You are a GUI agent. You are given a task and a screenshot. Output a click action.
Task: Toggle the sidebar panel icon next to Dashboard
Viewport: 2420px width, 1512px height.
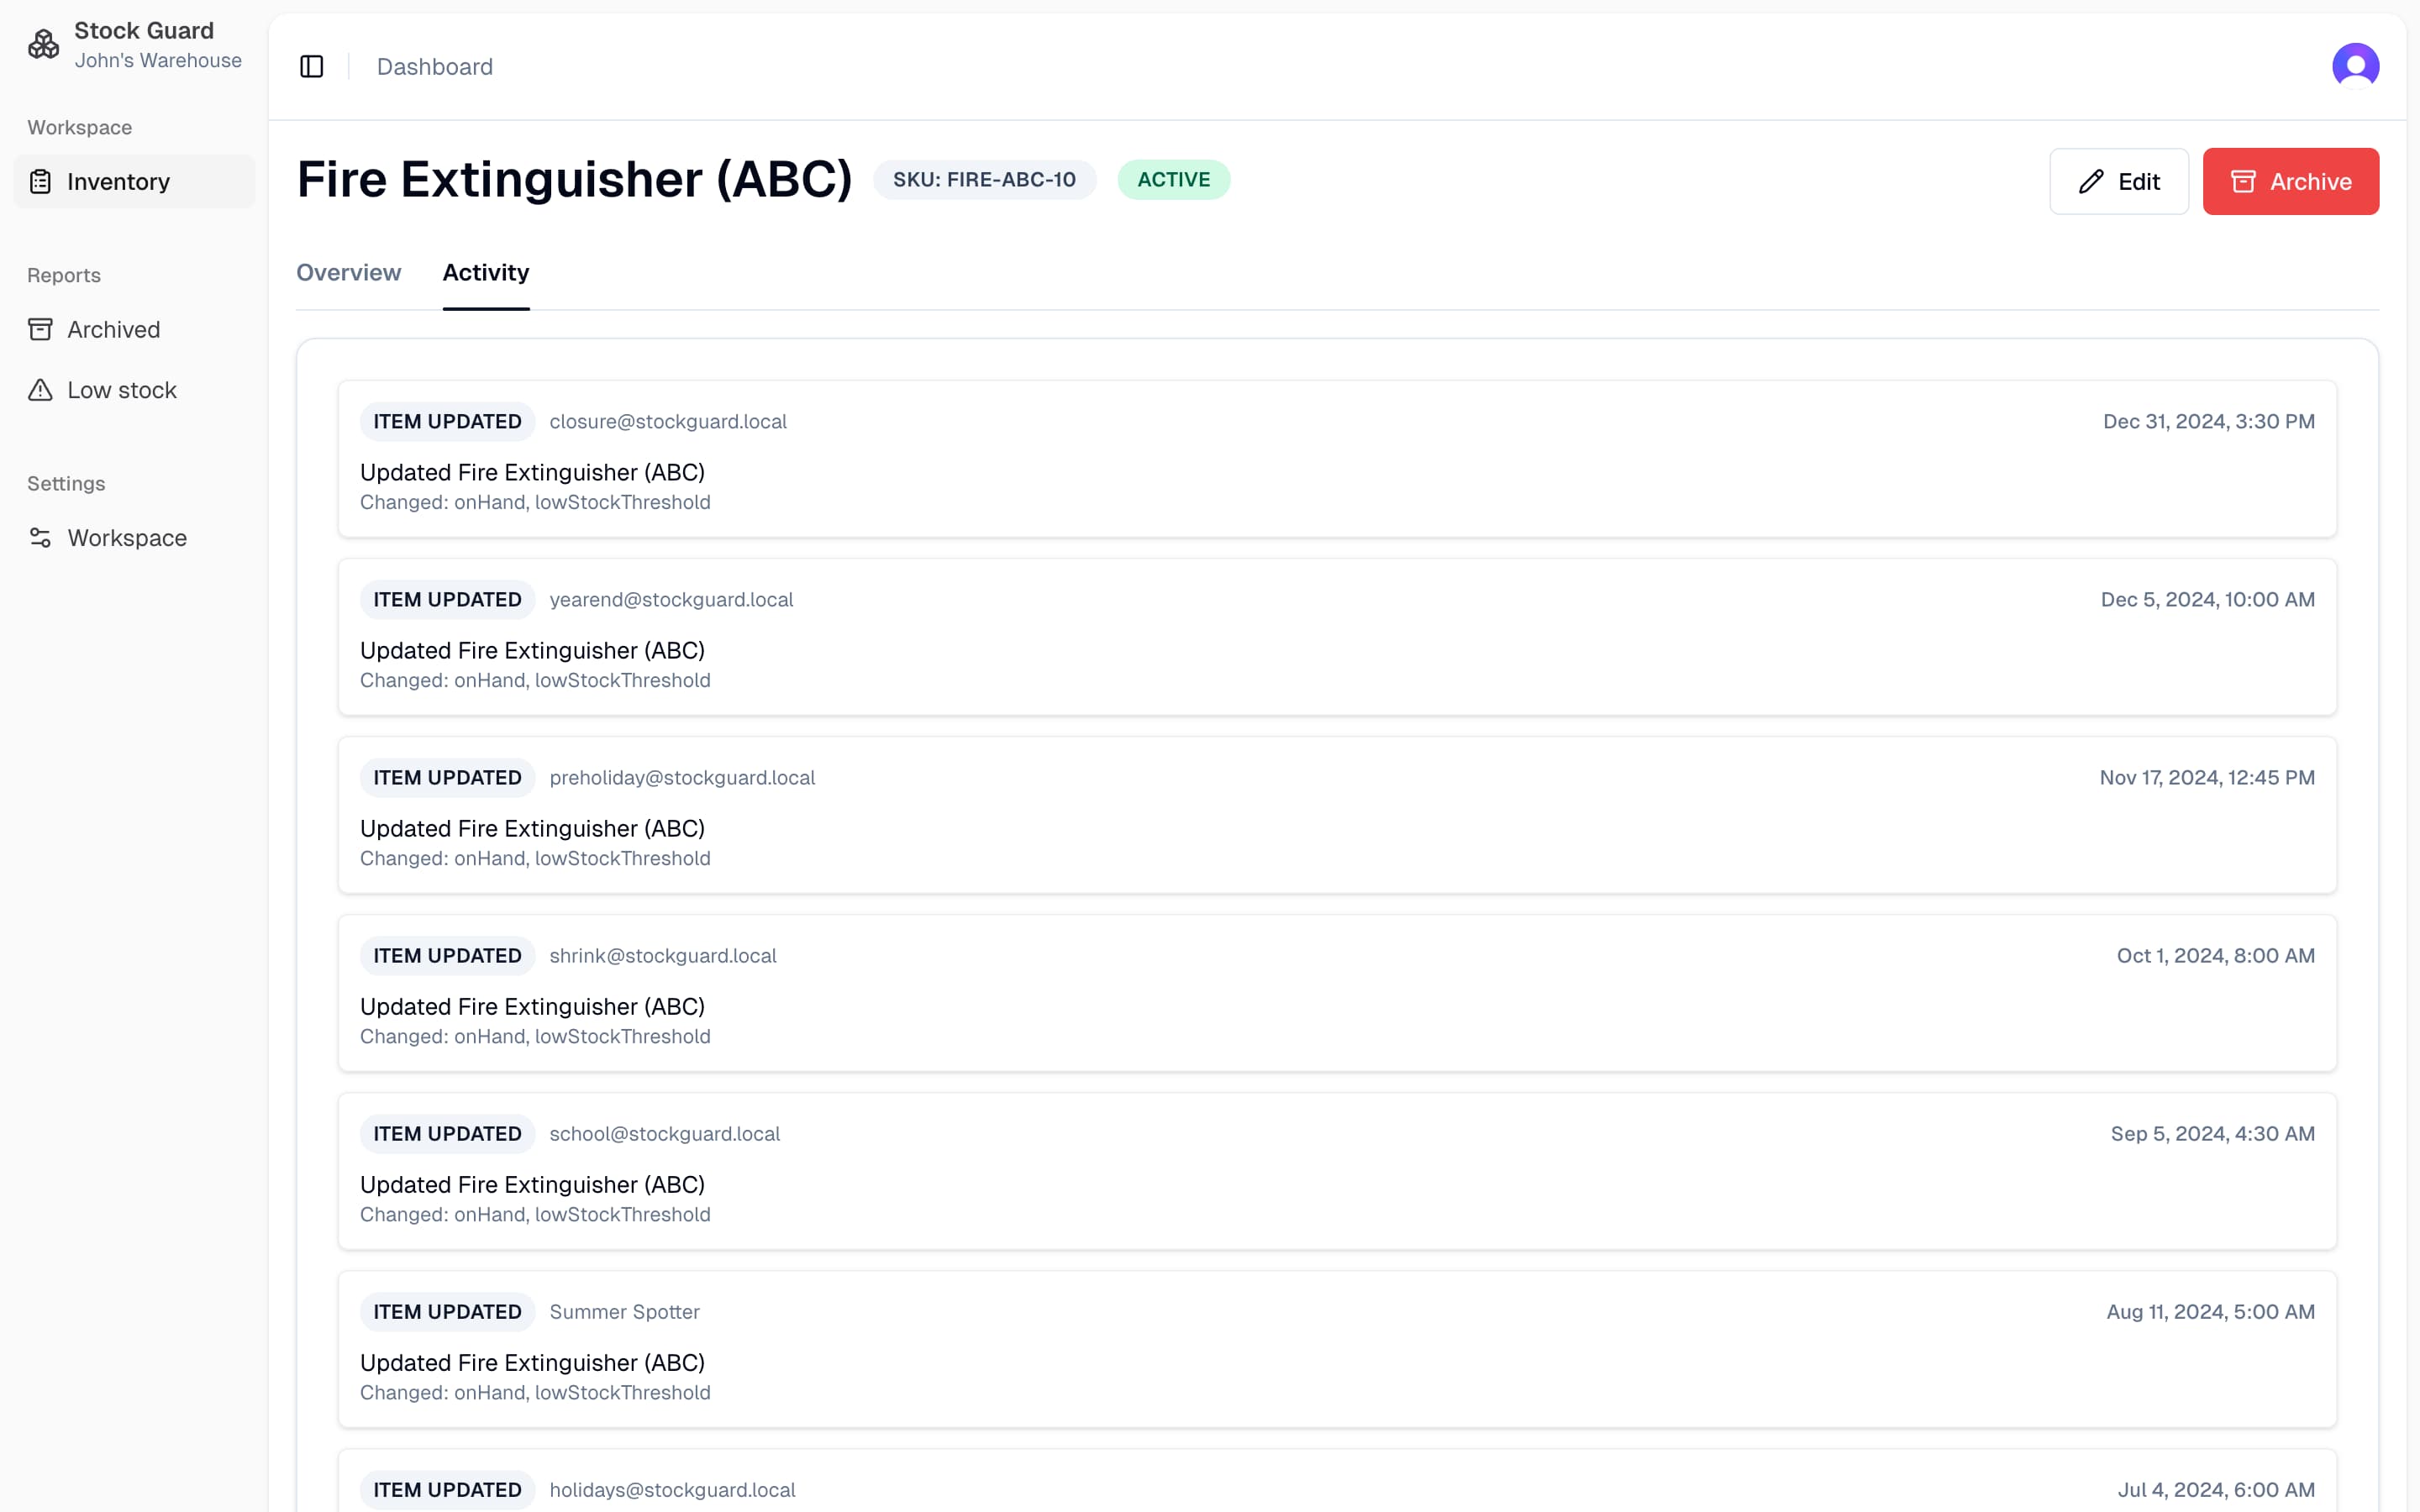(311, 66)
